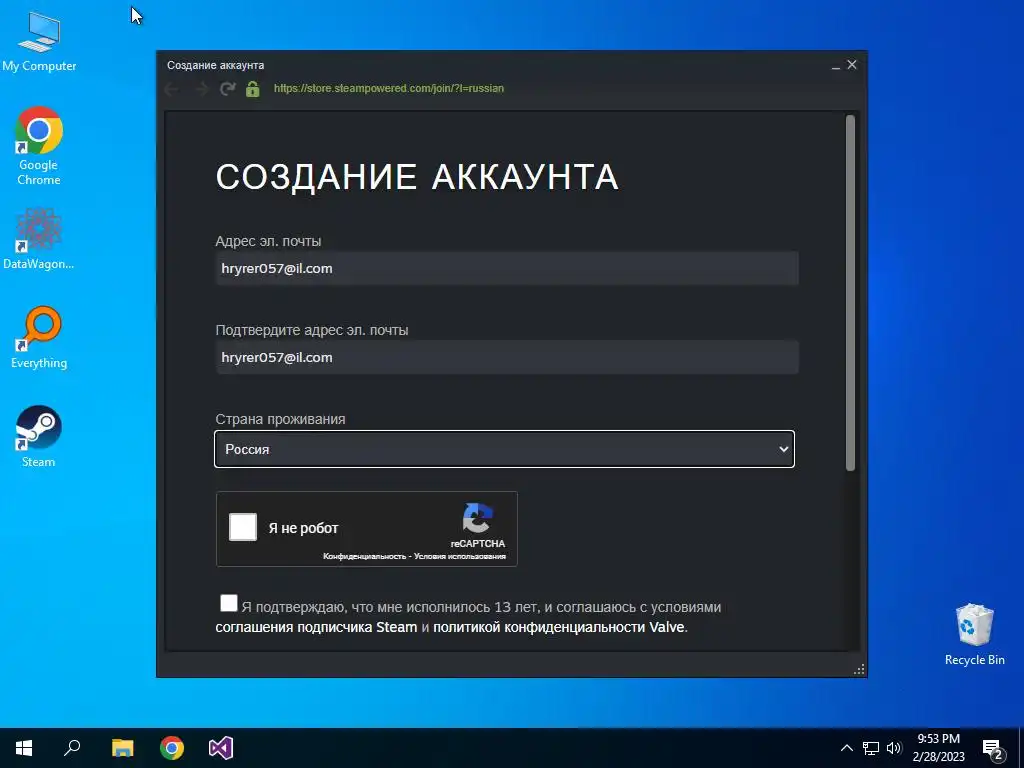The image size is (1024, 768).
Task: Show hidden system tray icons
Action: coord(846,748)
